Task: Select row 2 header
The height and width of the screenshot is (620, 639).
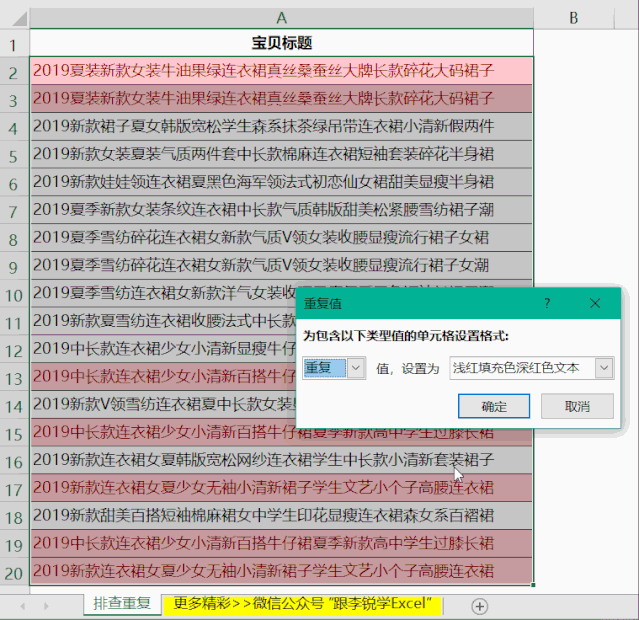Action: coord(14,73)
